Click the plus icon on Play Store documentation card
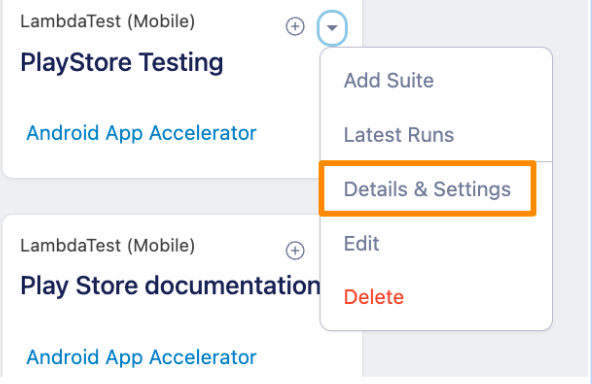 (295, 251)
